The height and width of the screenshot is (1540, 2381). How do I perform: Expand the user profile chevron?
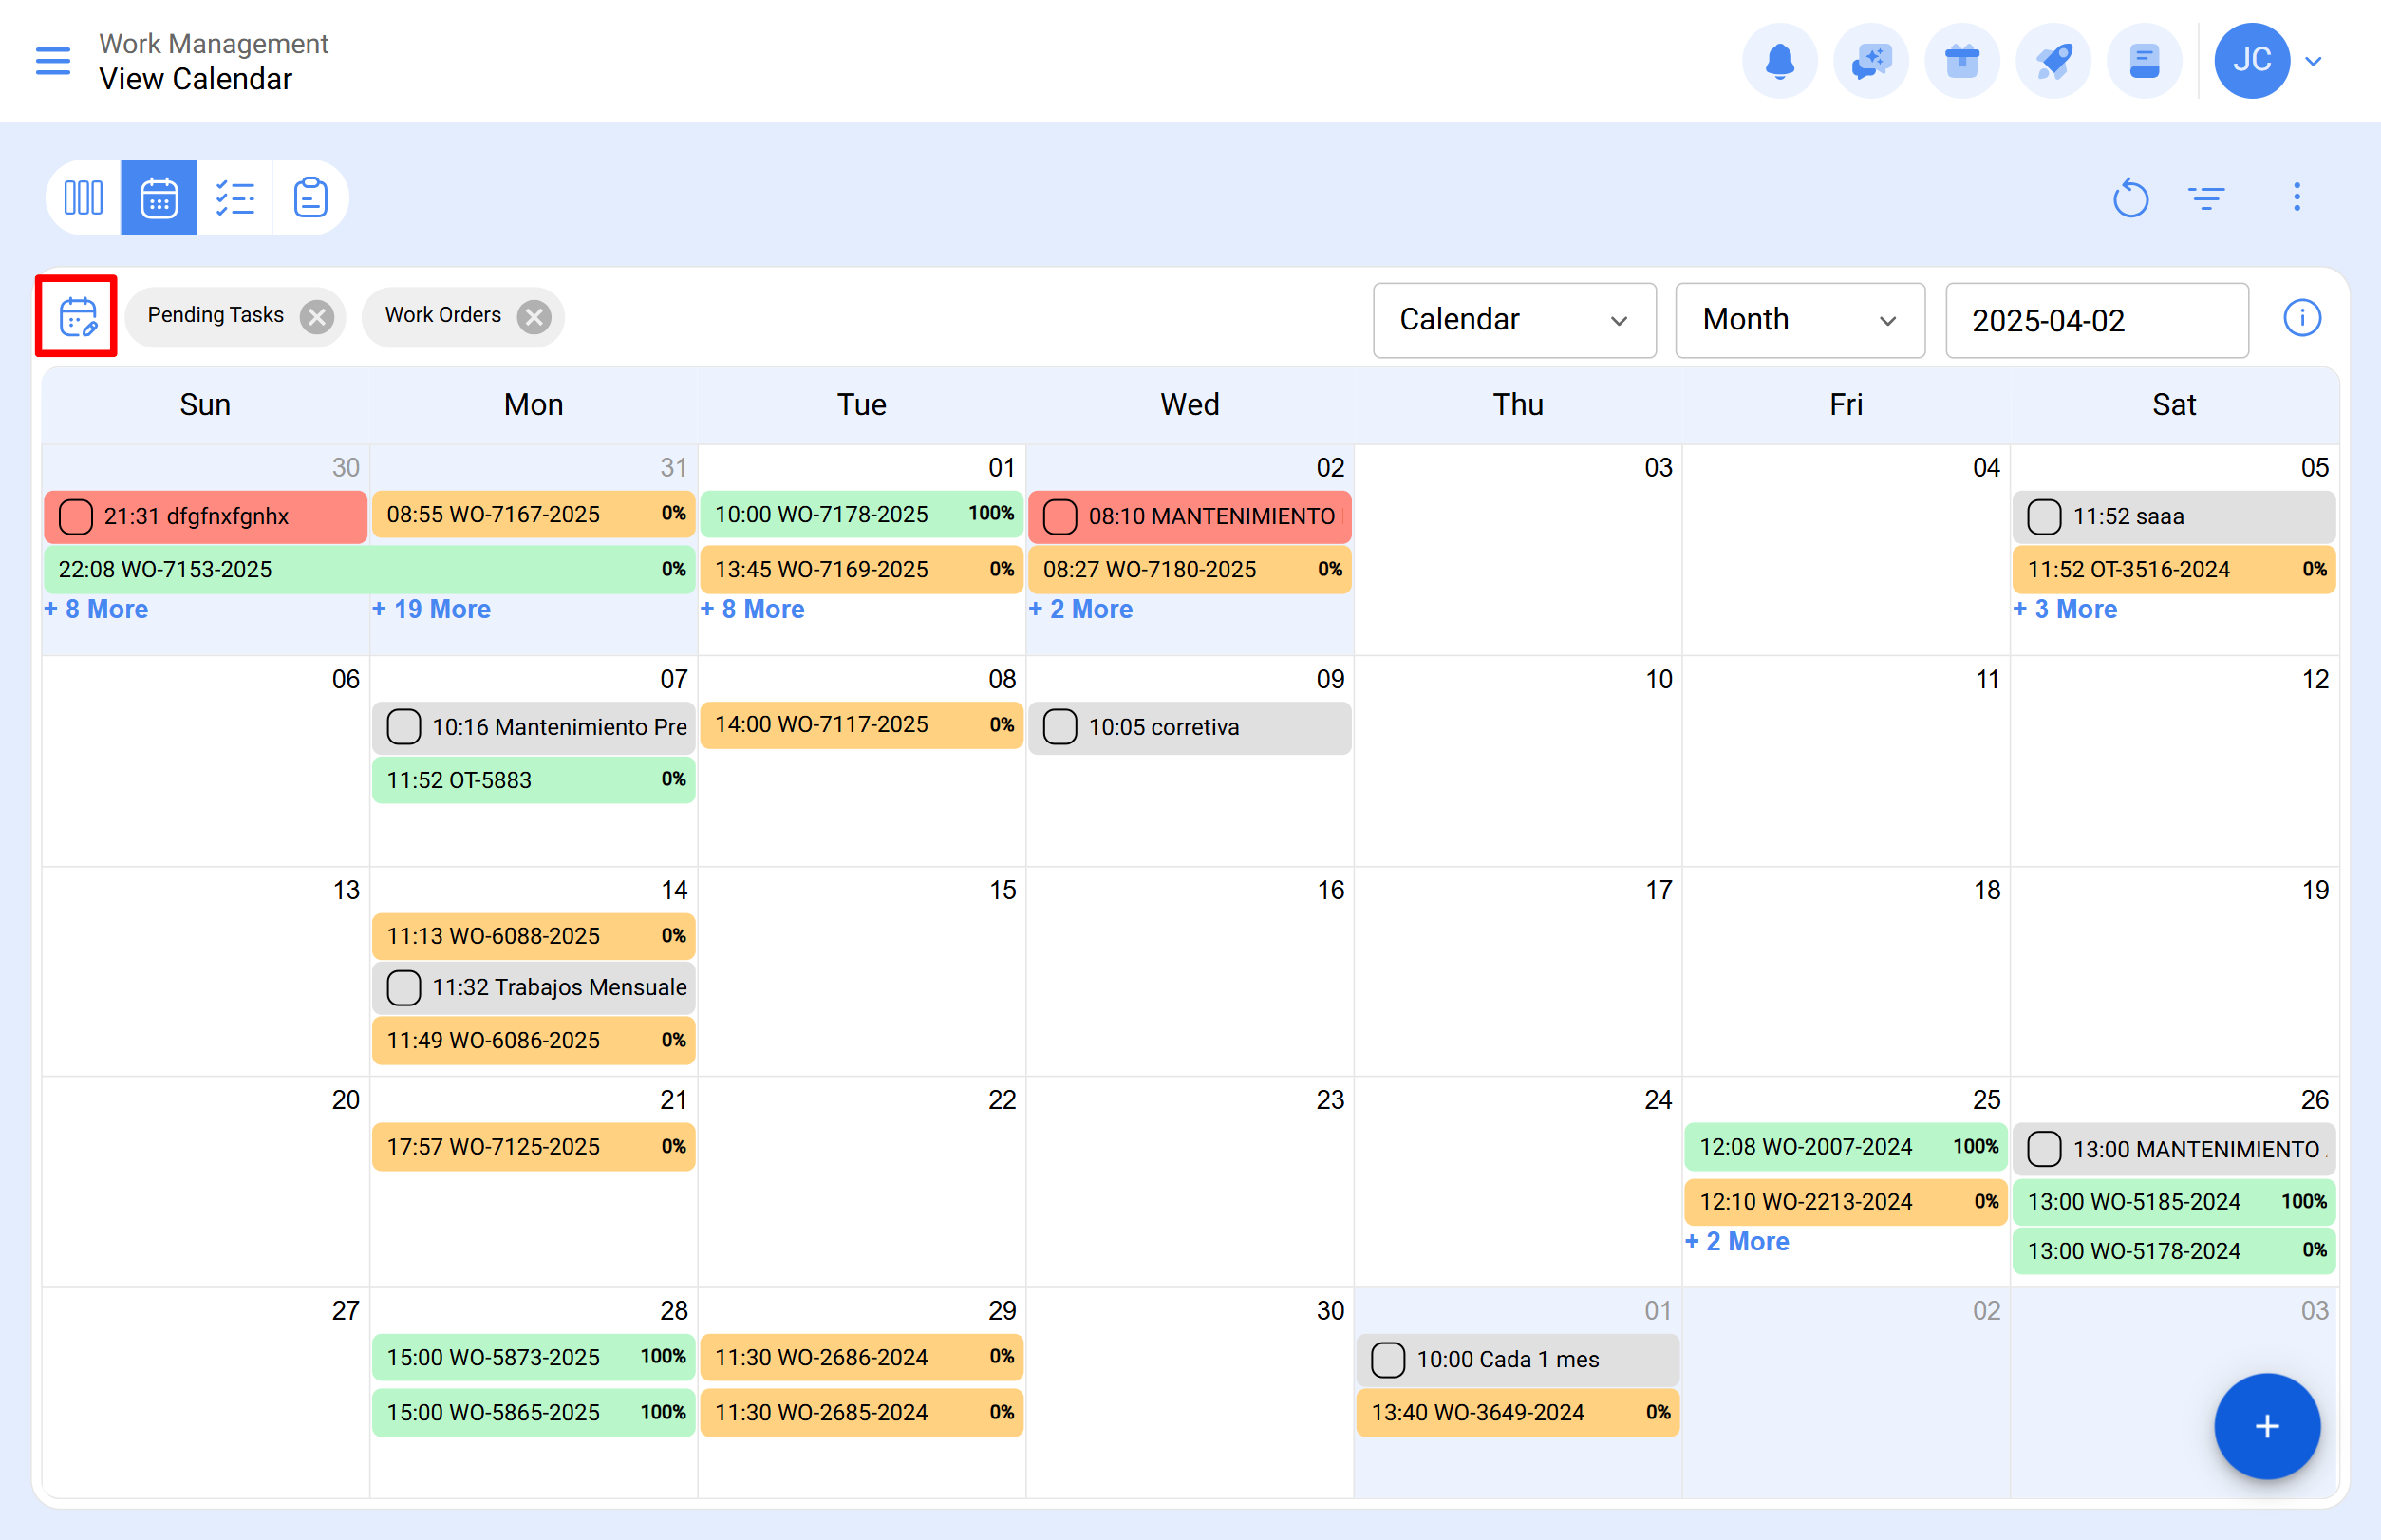point(2313,61)
